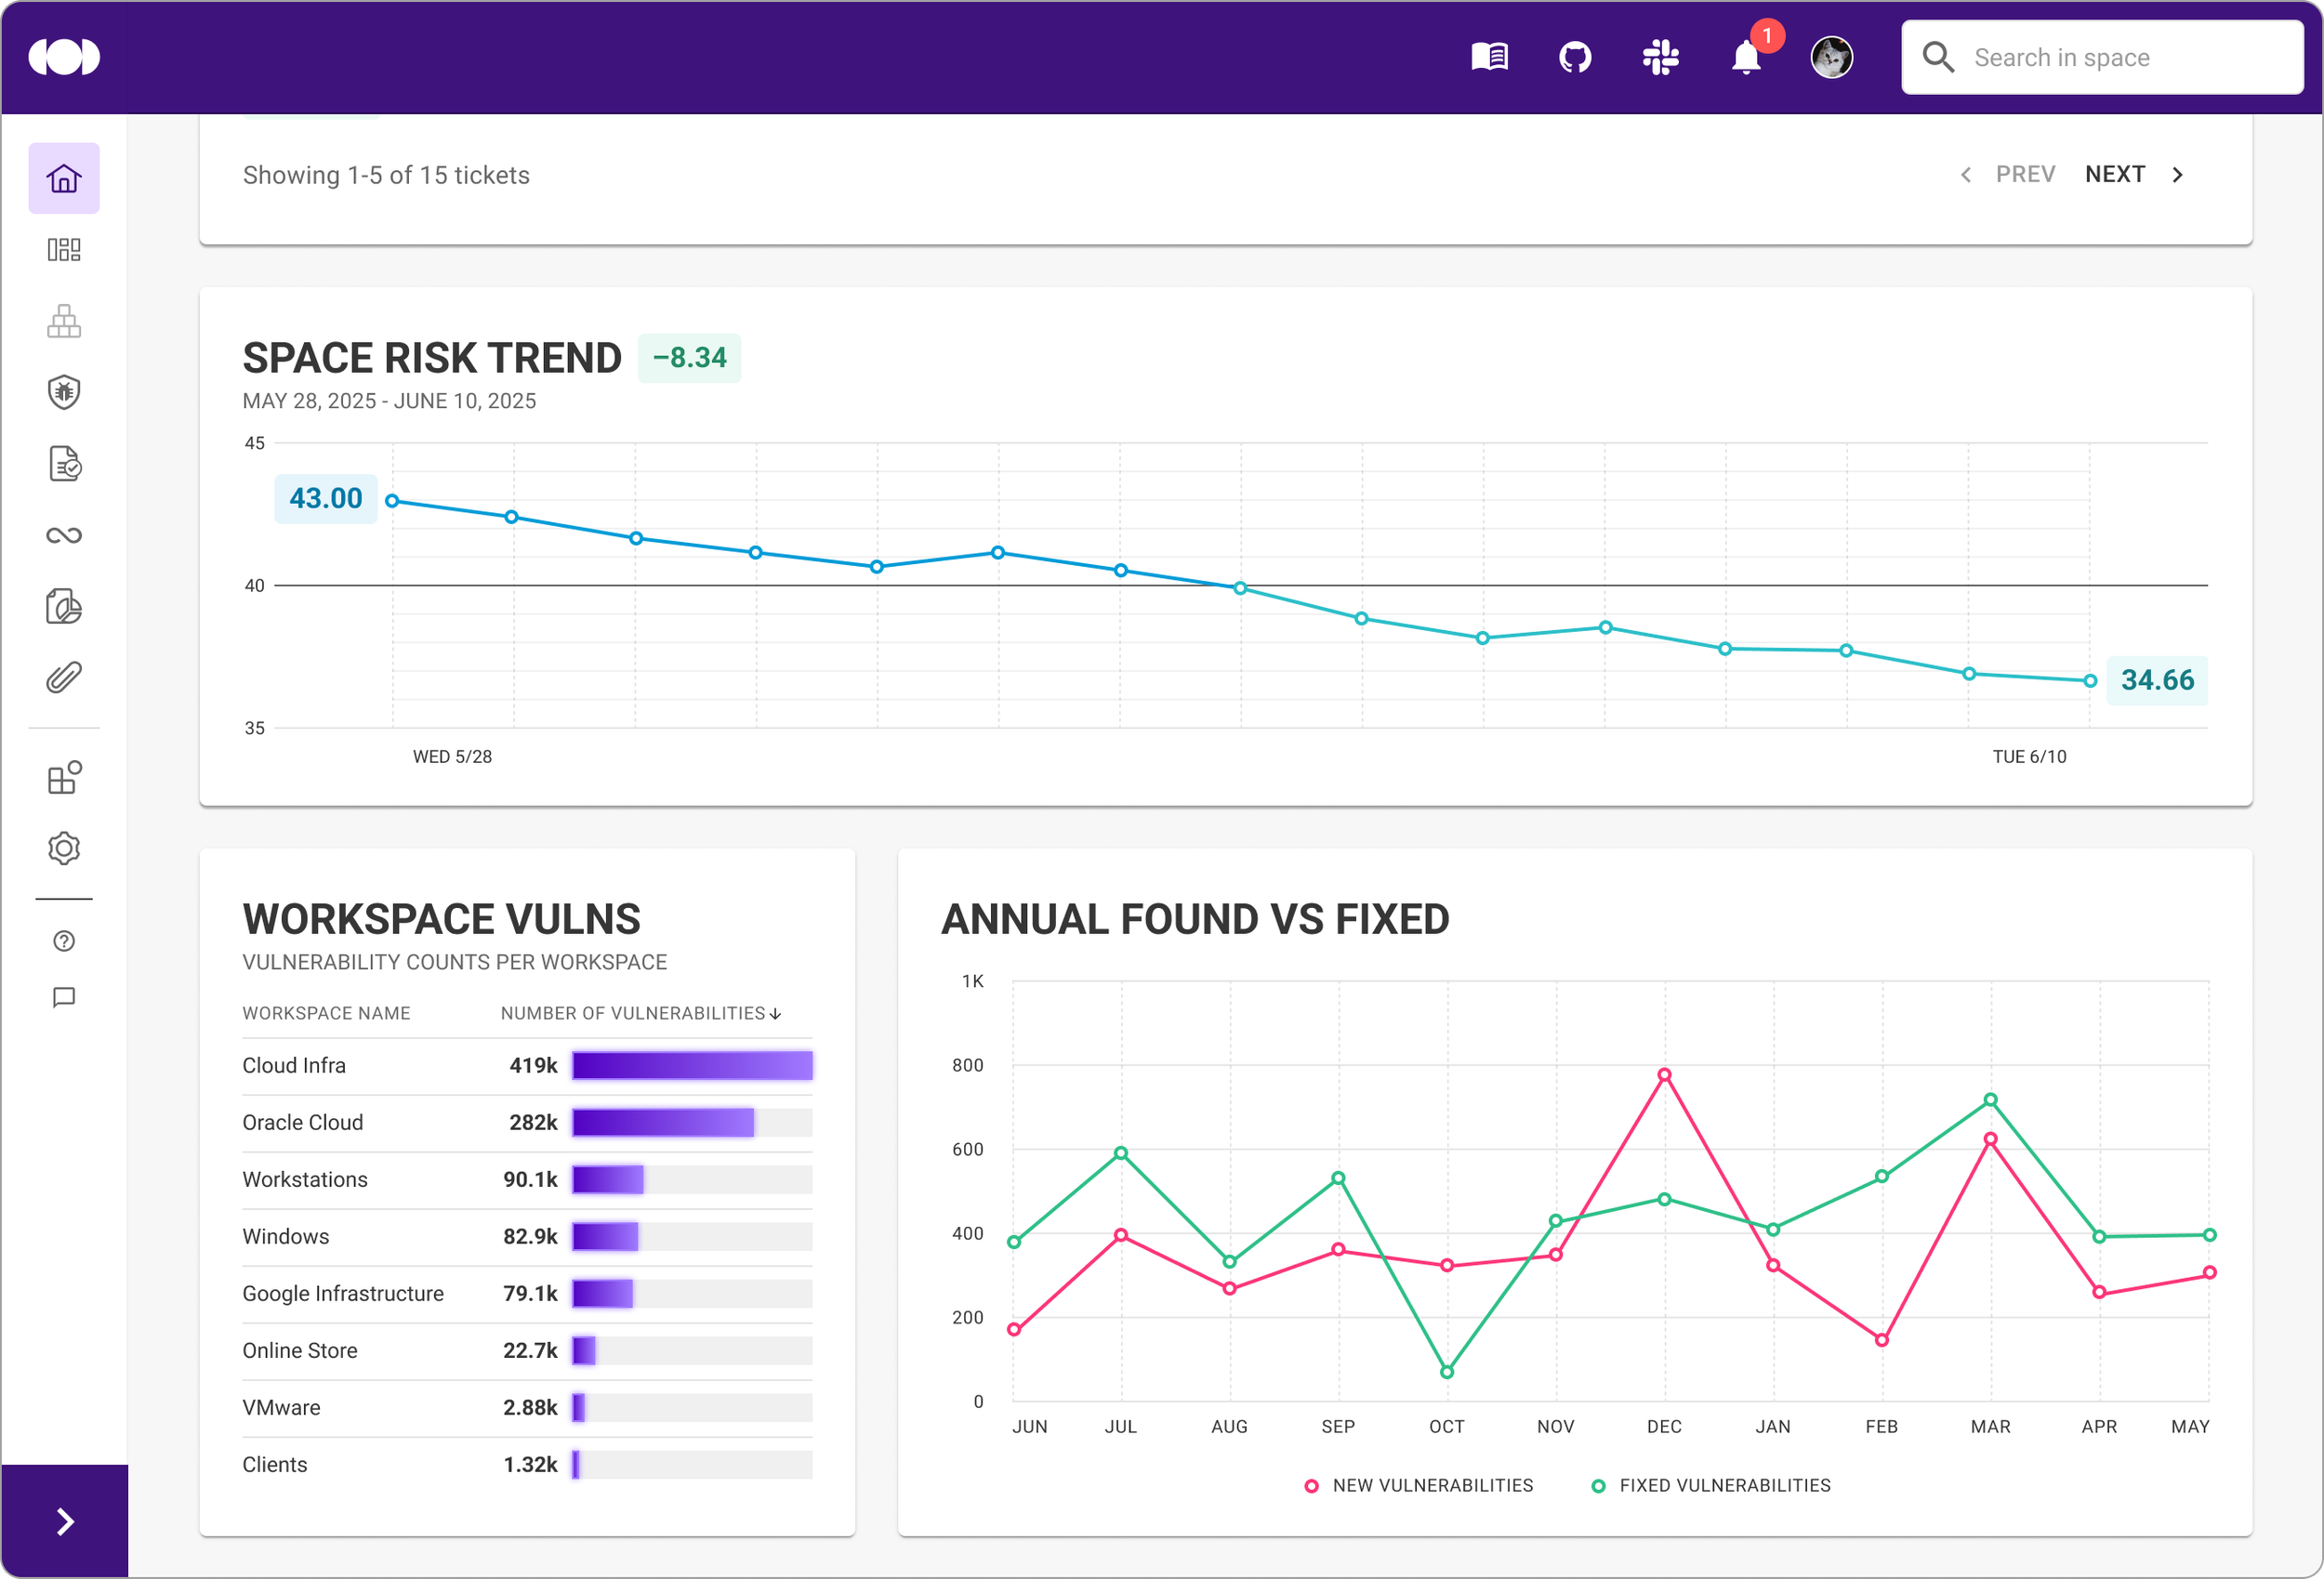Open the paperclip attachments icon
This screenshot has height=1579, width=2324.
64,678
